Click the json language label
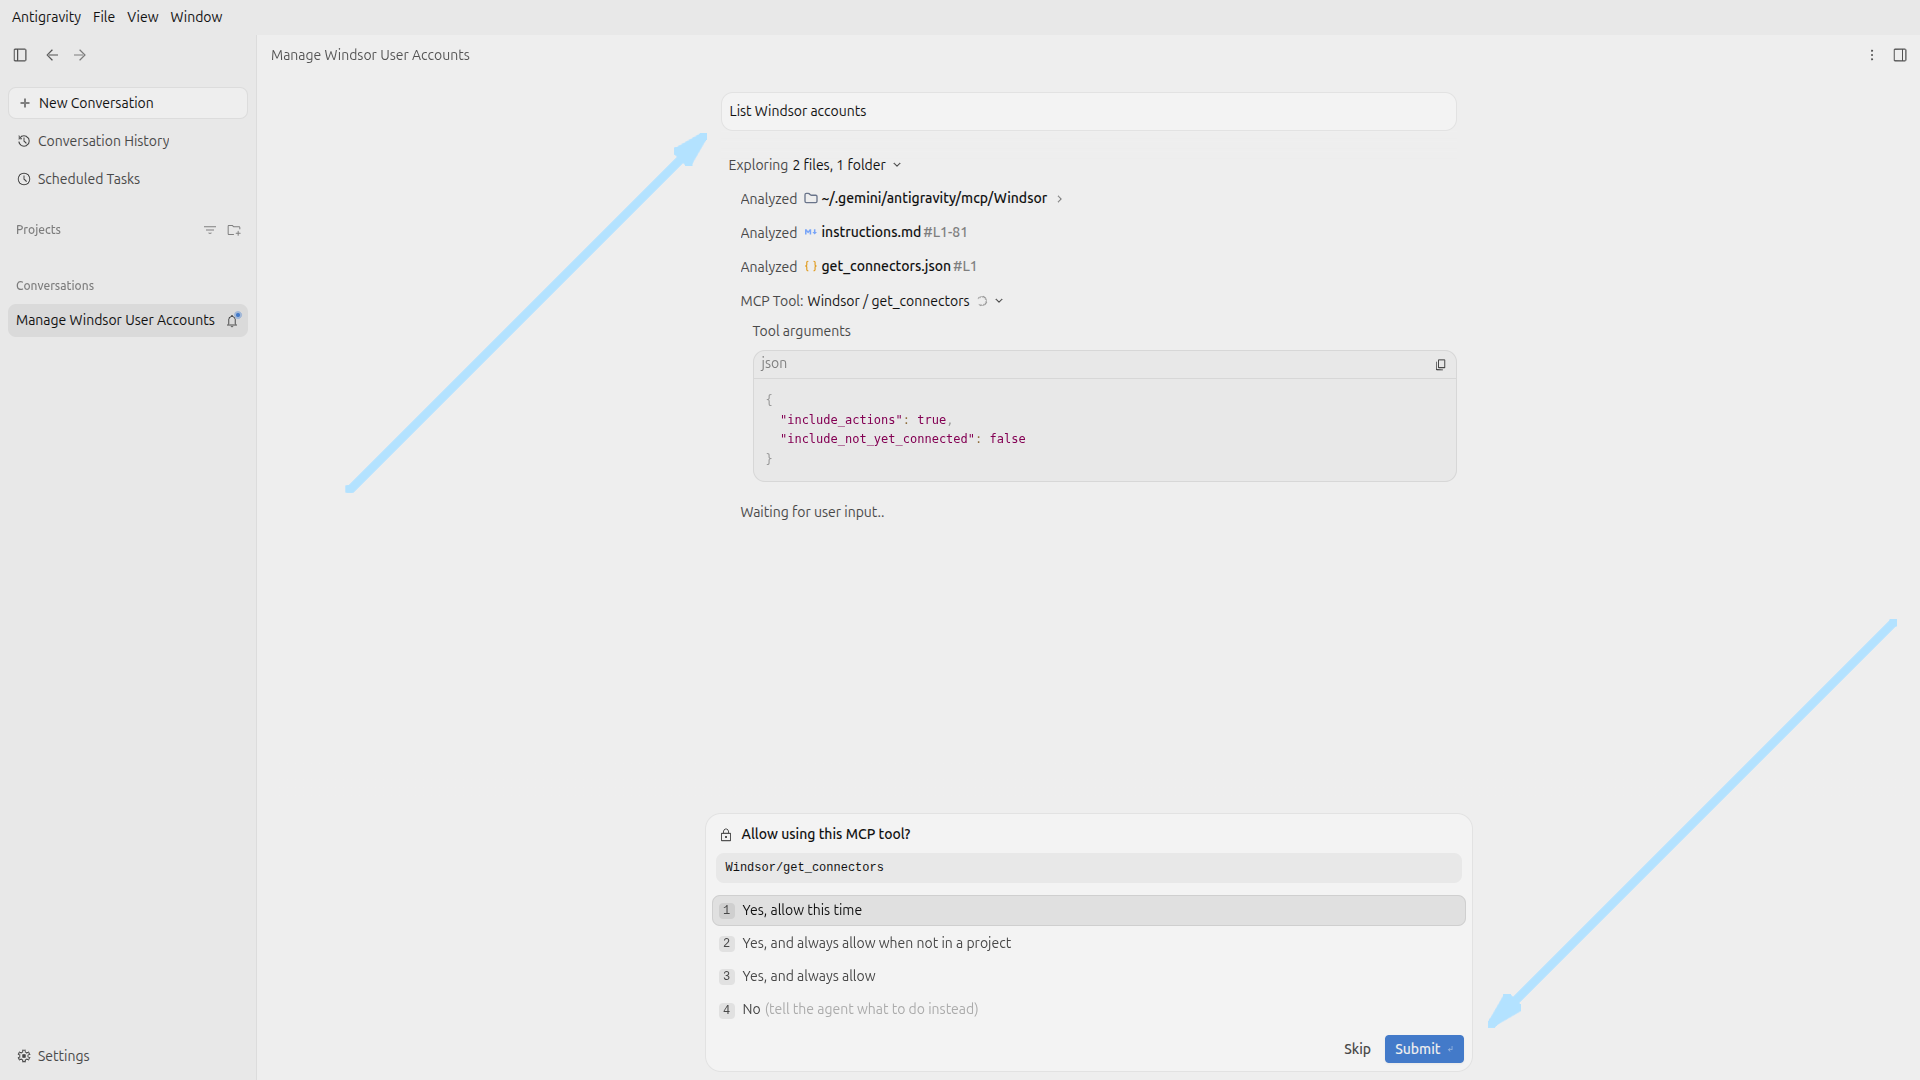 point(774,363)
